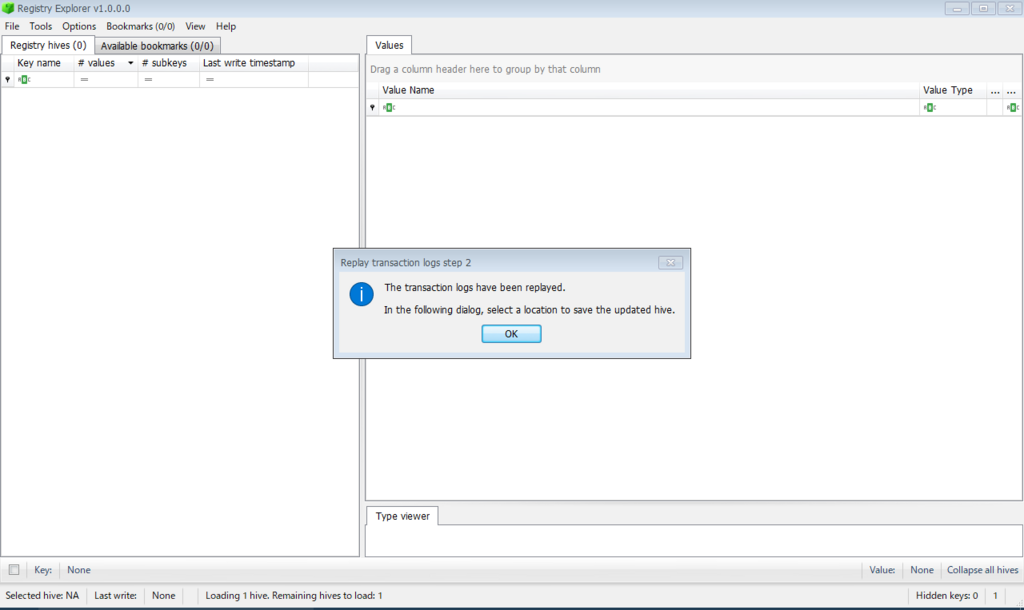Click the # values equals filter icon
The height and width of the screenshot is (610, 1024).
84,79
